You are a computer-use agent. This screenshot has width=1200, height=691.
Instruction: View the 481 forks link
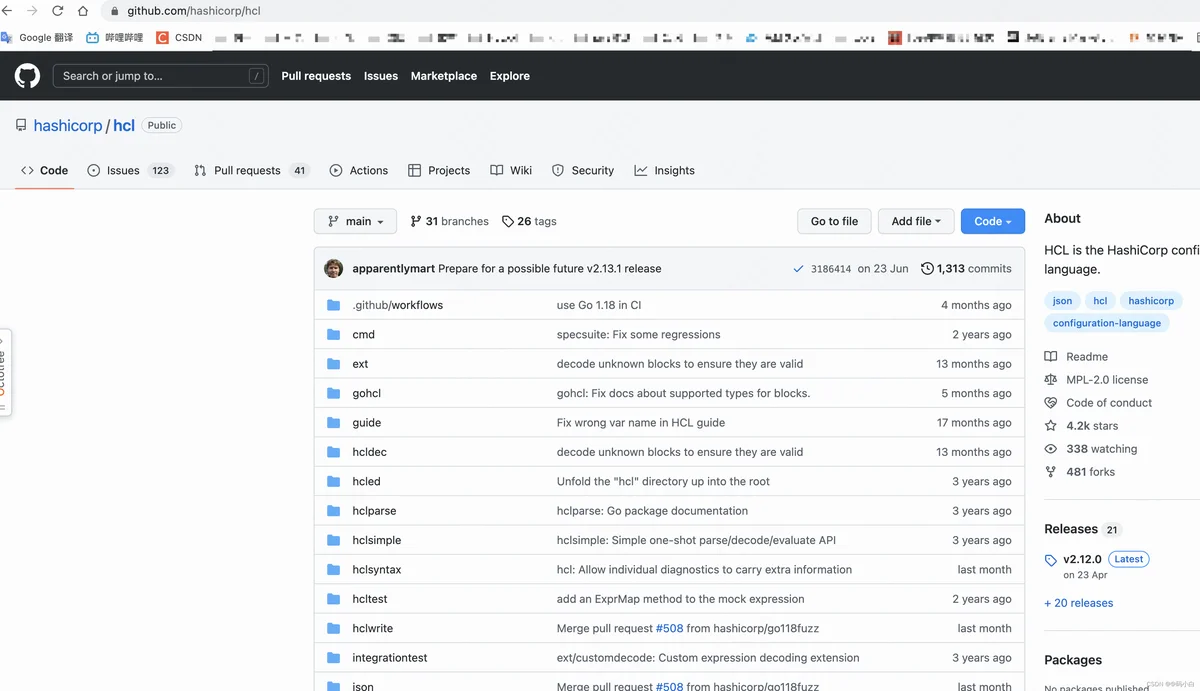point(1079,472)
